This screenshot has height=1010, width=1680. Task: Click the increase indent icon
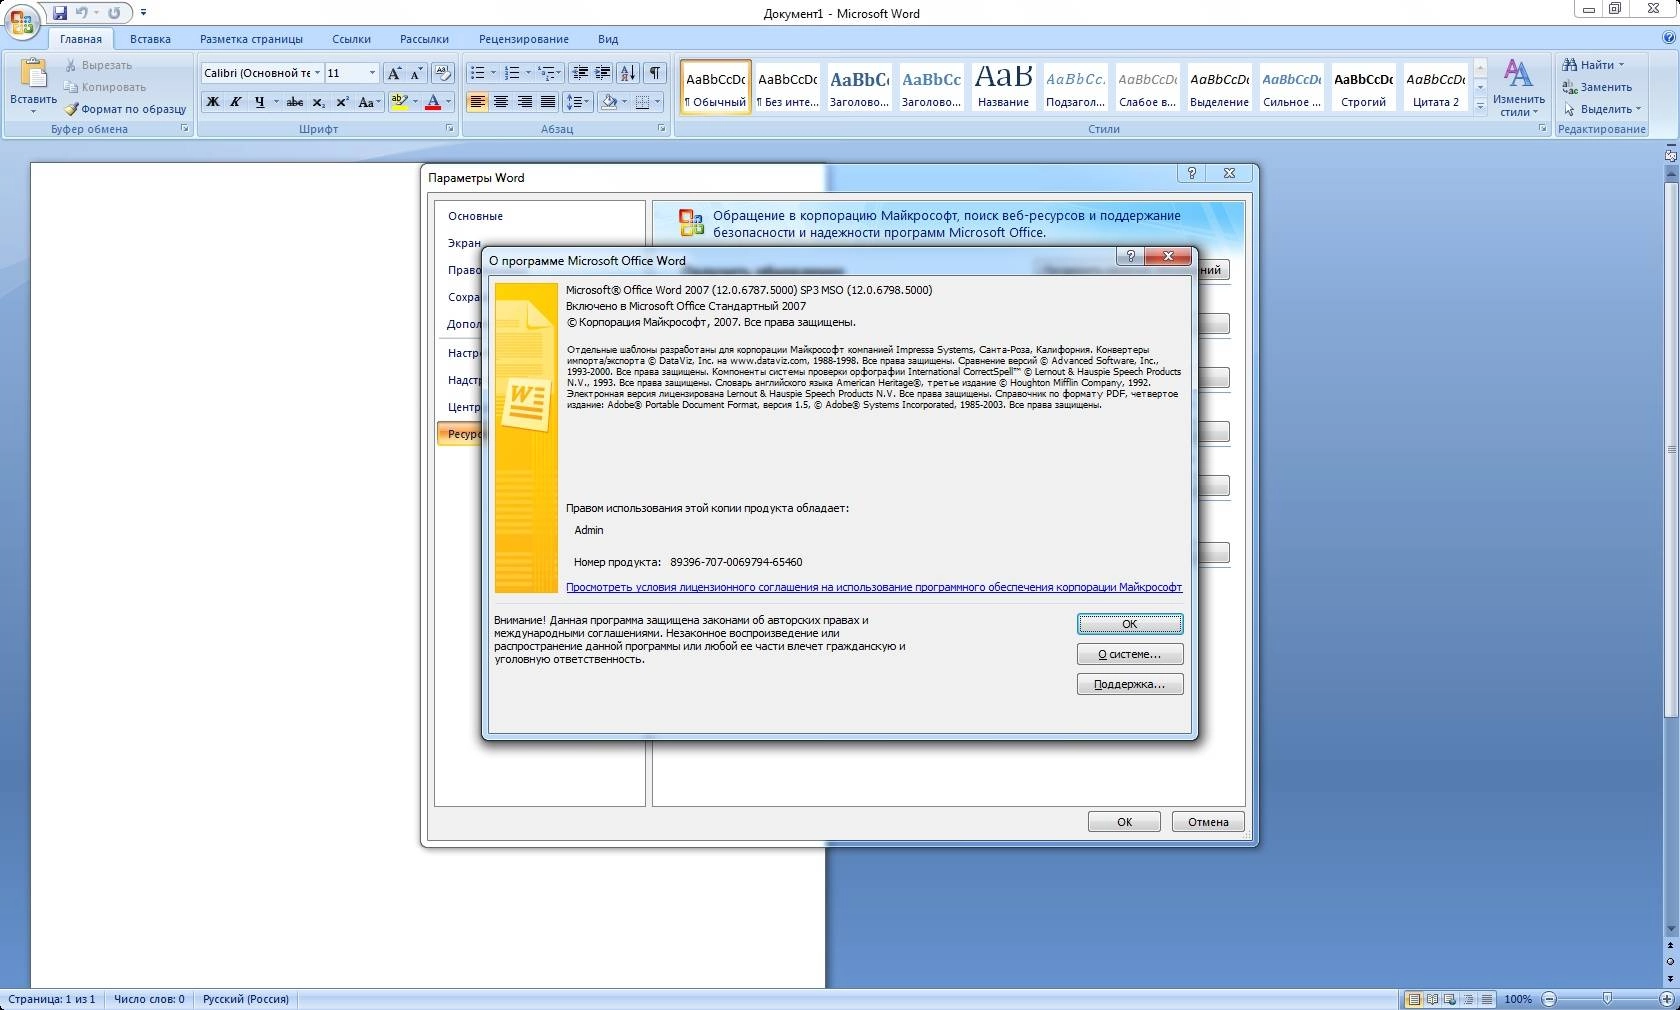(x=602, y=73)
